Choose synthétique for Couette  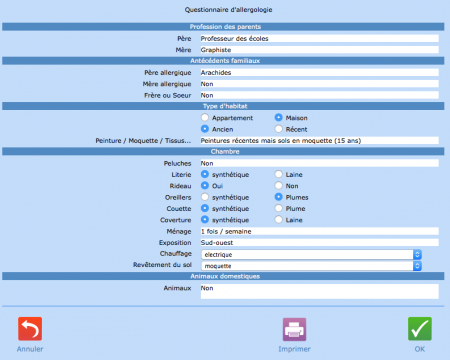coord(205,208)
